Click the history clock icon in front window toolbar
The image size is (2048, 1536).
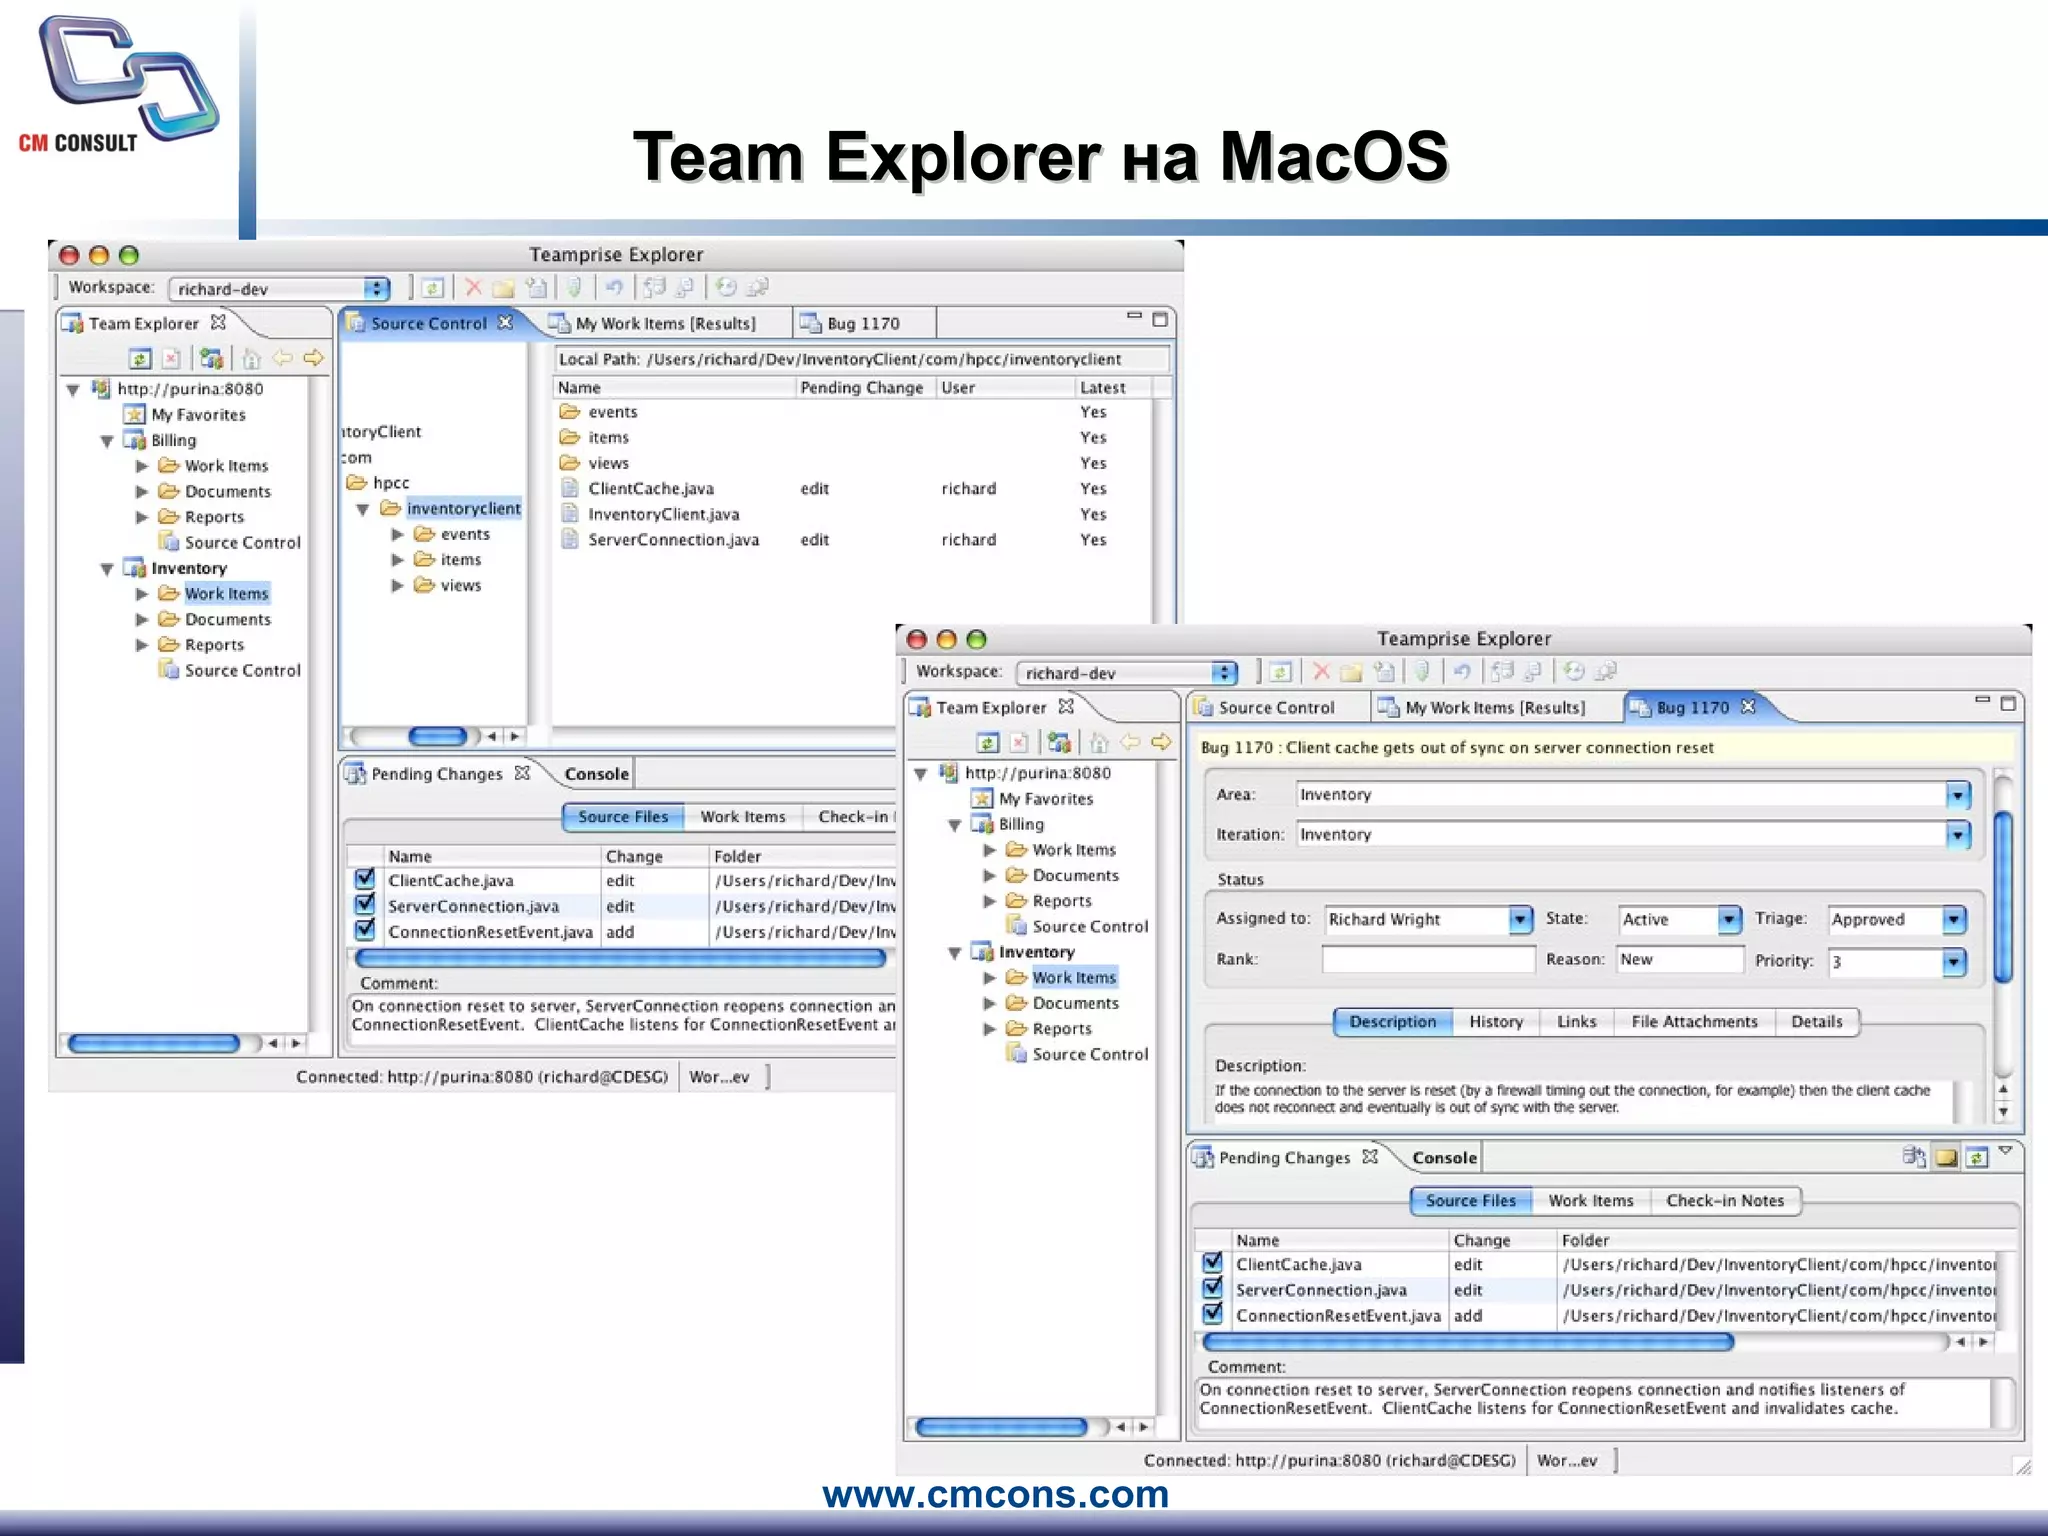1575,672
